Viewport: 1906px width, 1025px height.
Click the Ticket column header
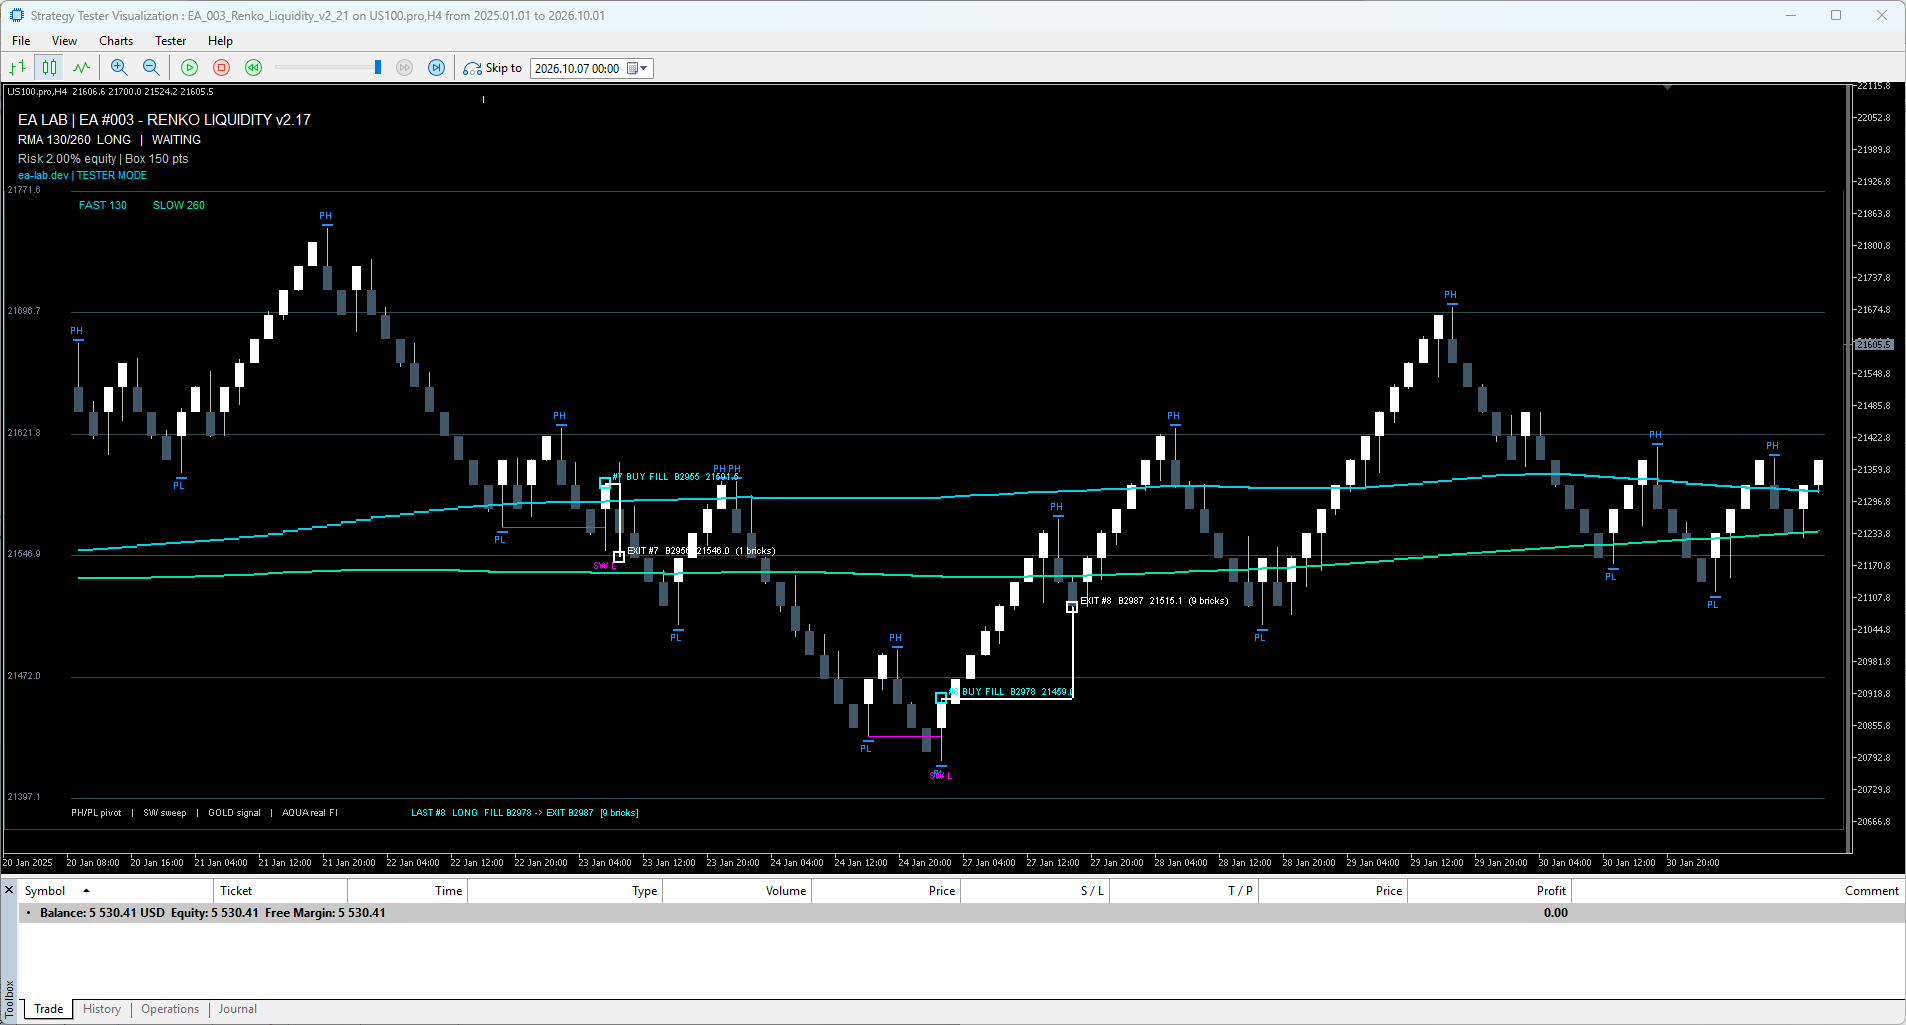[x=281, y=891]
